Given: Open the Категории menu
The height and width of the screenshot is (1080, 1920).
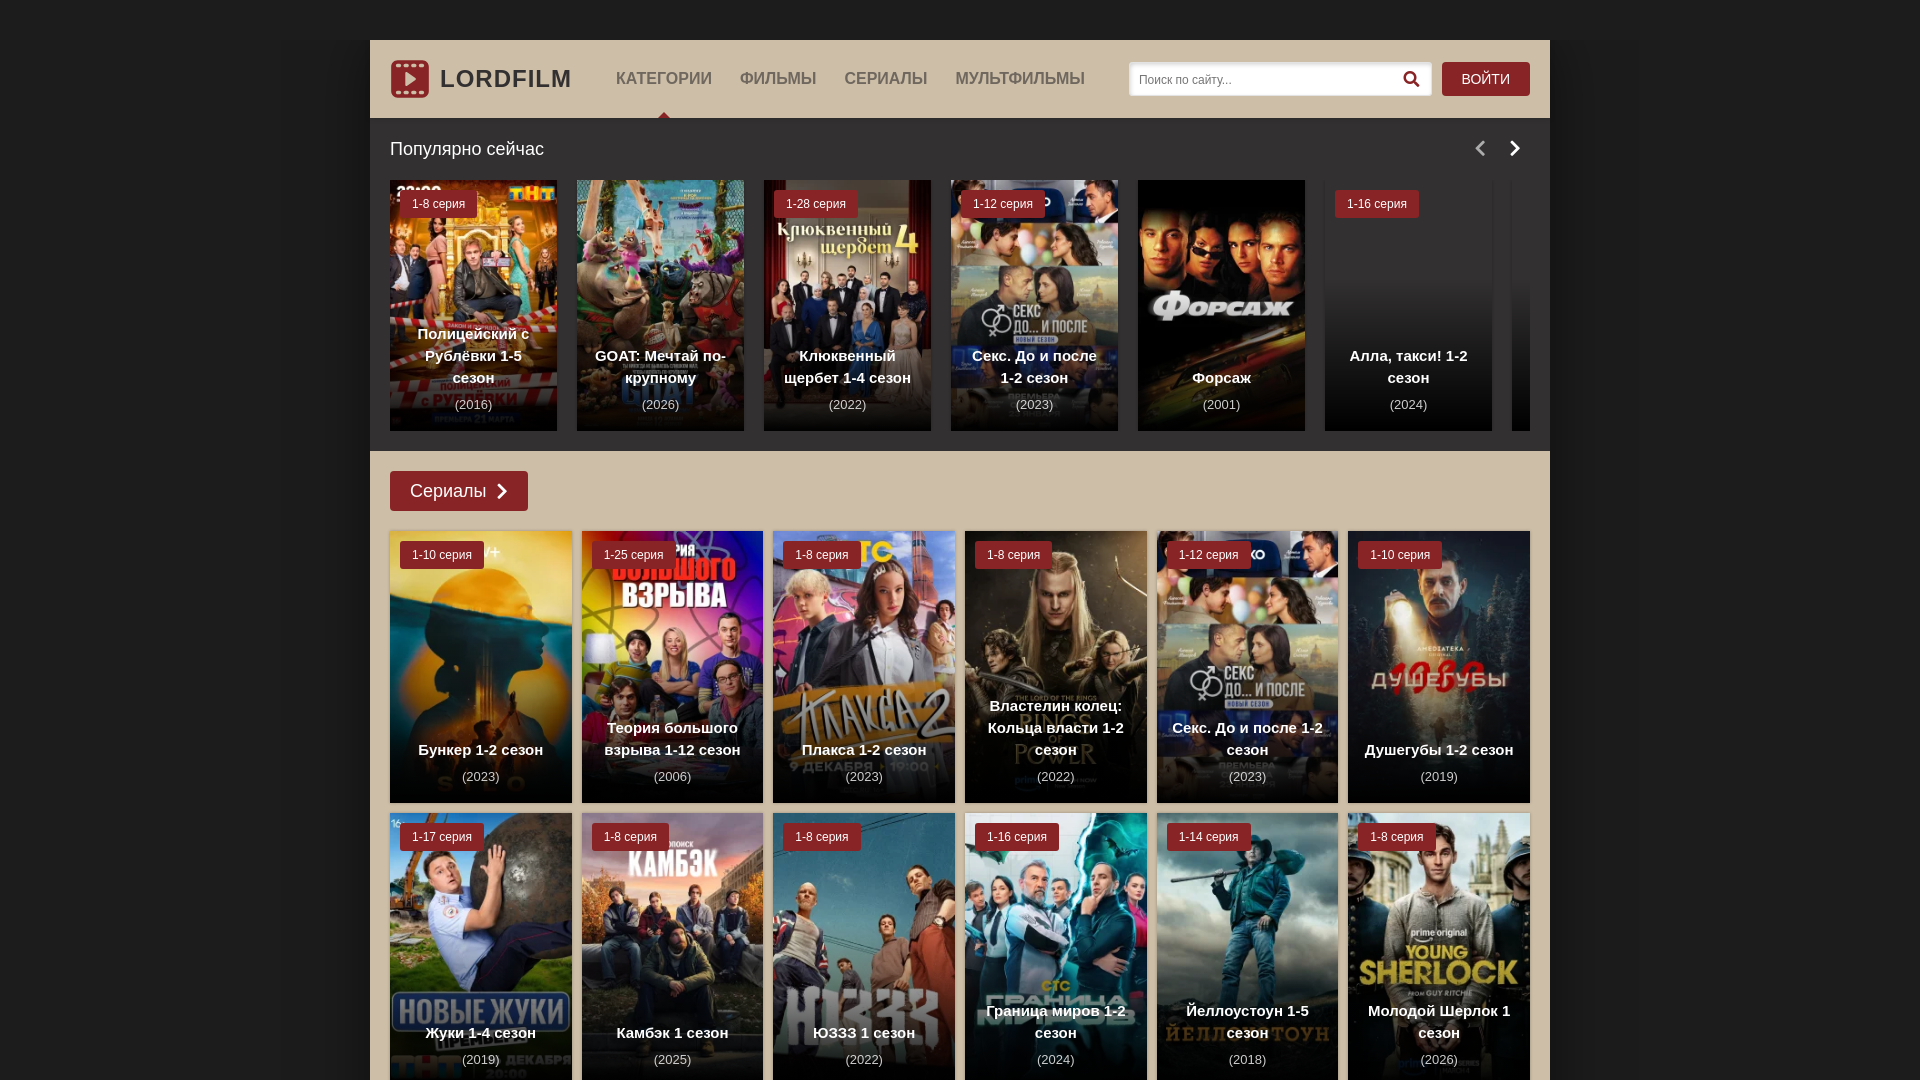Looking at the screenshot, I should pyautogui.click(x=664, y=79).
